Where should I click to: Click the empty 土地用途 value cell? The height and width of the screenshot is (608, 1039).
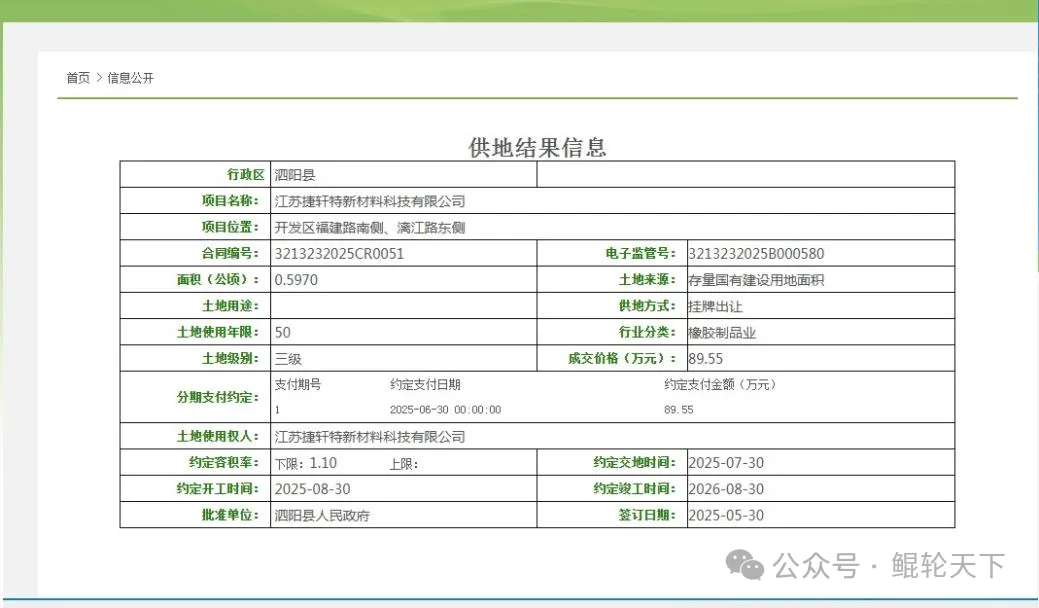(x=403, y=306)
